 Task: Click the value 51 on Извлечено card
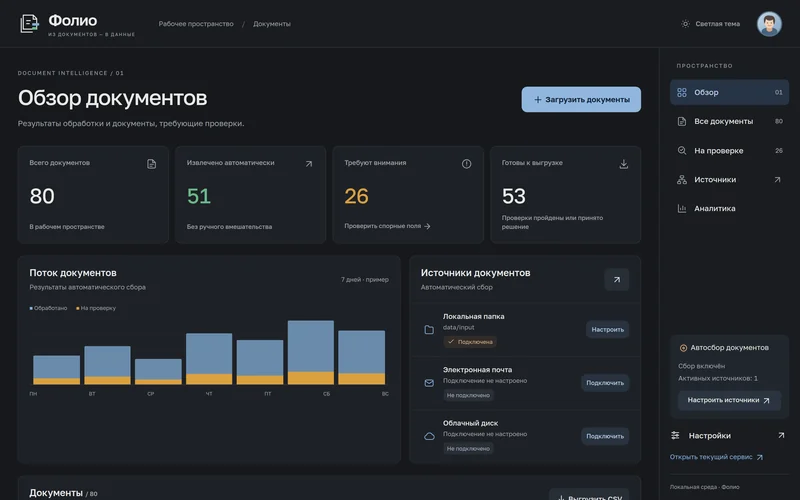point(199,196)
